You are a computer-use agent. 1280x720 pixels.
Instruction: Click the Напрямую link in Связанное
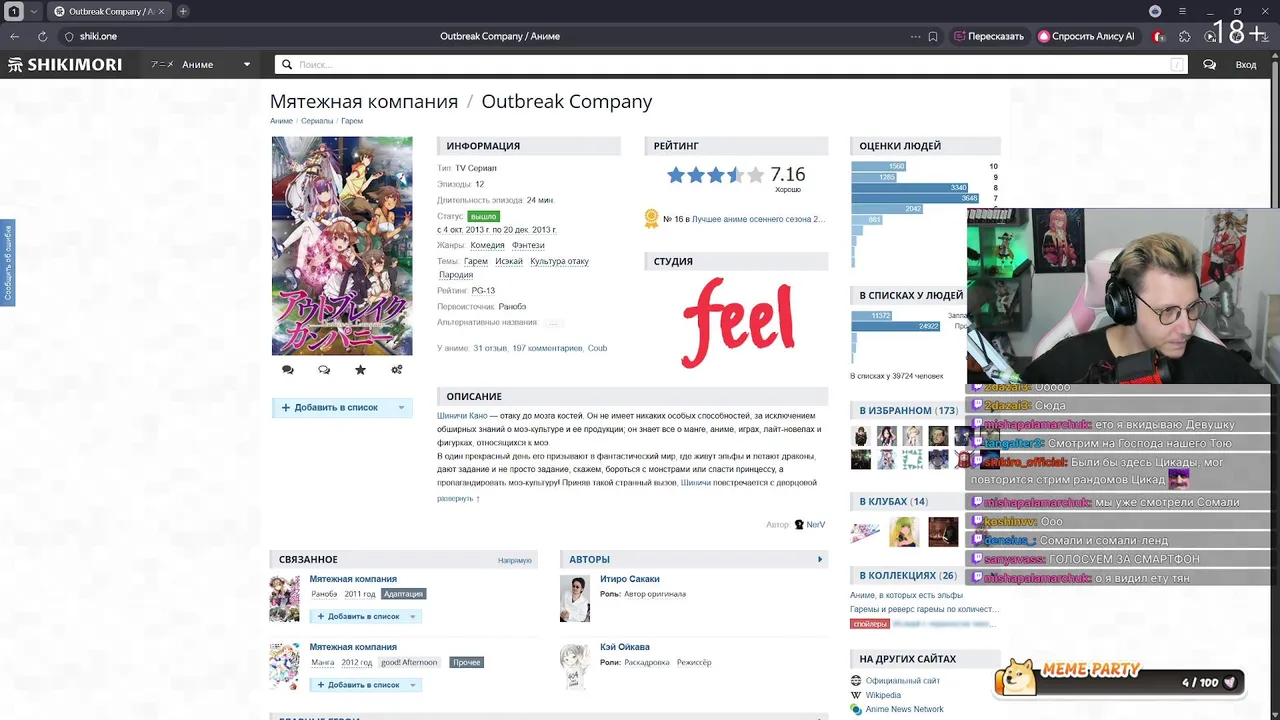click(515, 560)
